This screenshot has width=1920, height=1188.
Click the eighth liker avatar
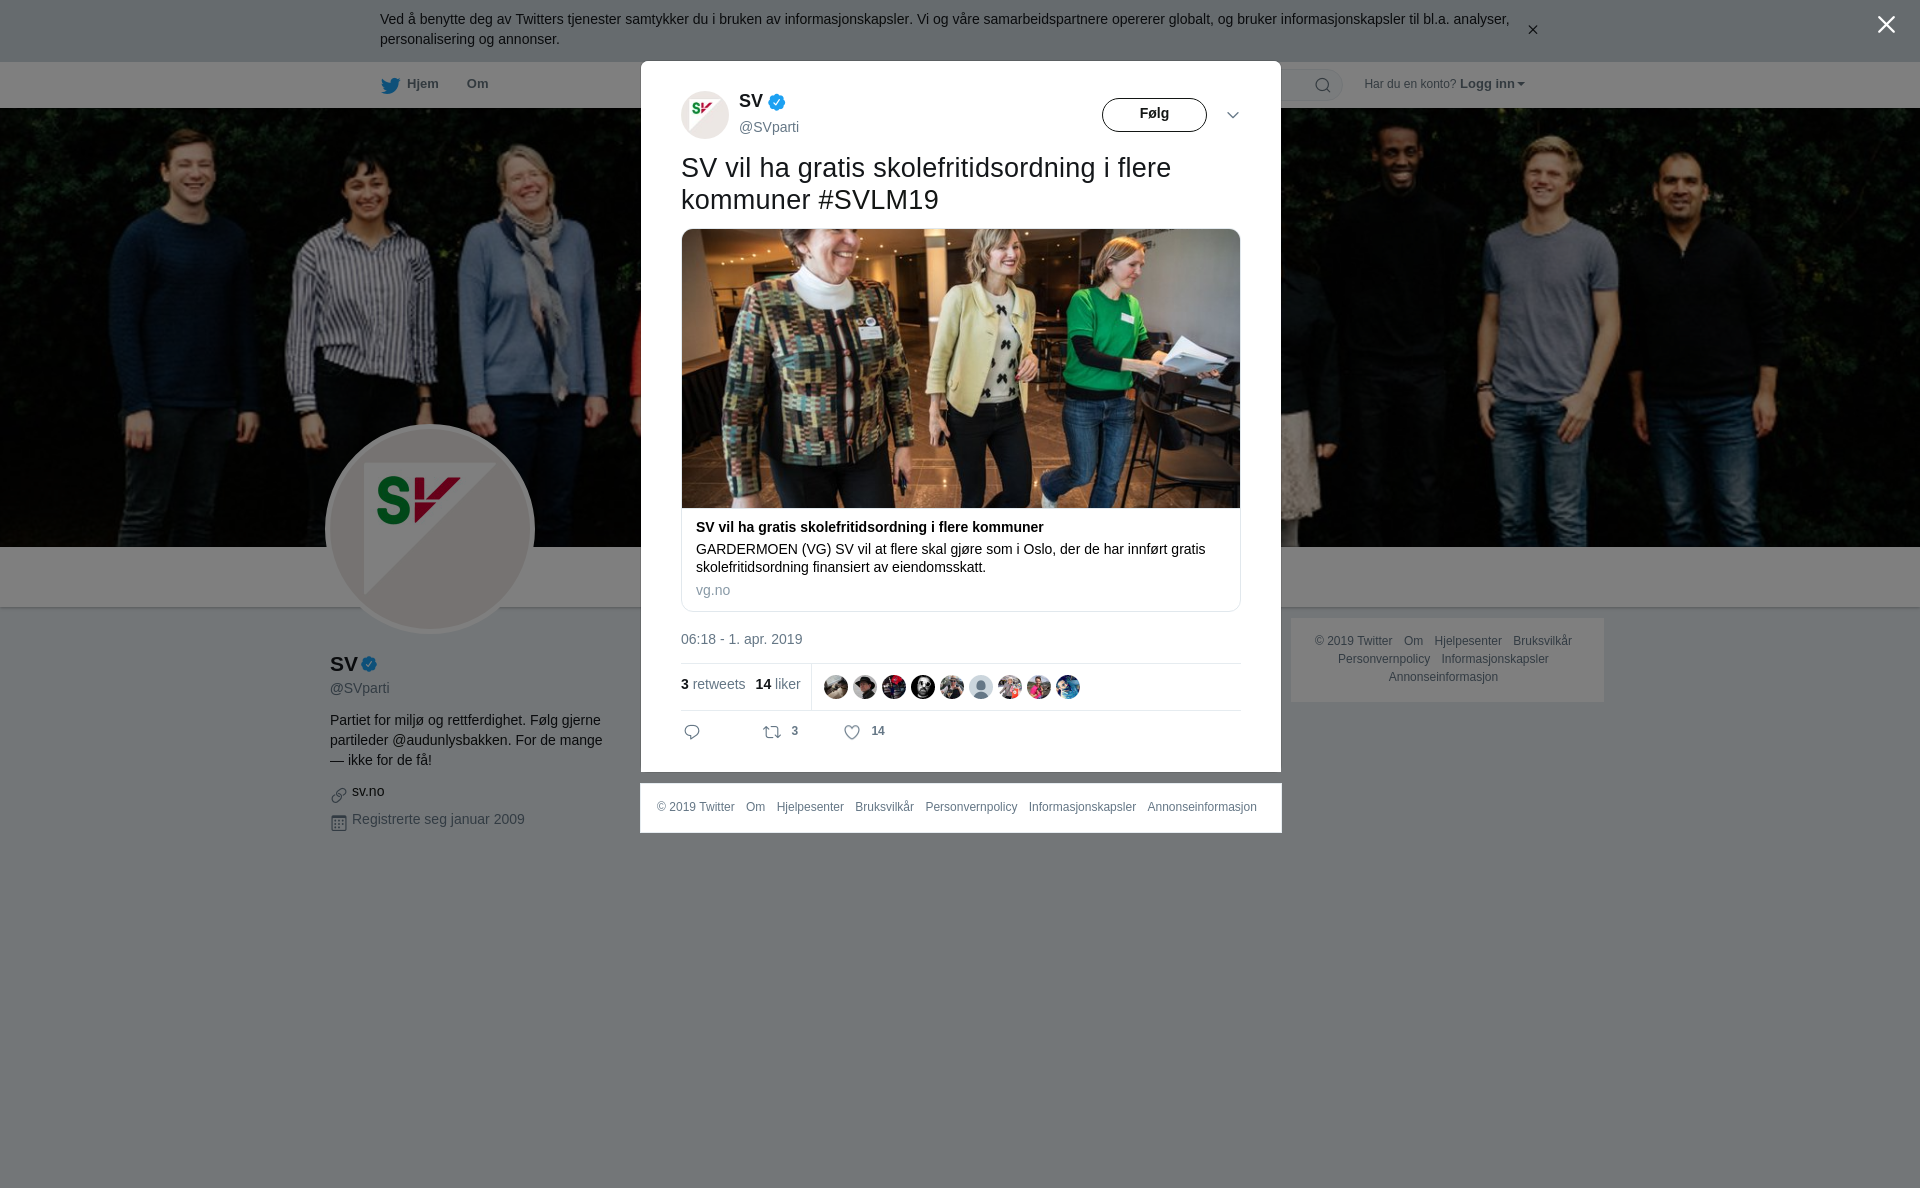(x=1039, y=687)
